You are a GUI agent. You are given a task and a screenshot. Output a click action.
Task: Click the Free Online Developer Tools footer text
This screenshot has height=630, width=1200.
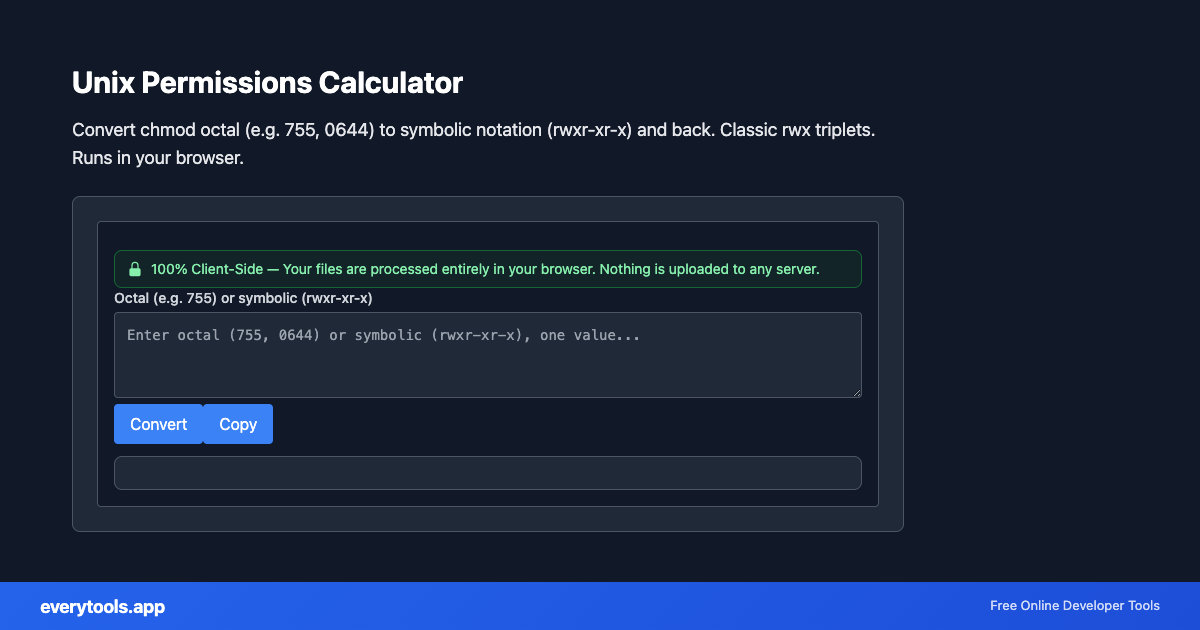[x=1074, y=605]
